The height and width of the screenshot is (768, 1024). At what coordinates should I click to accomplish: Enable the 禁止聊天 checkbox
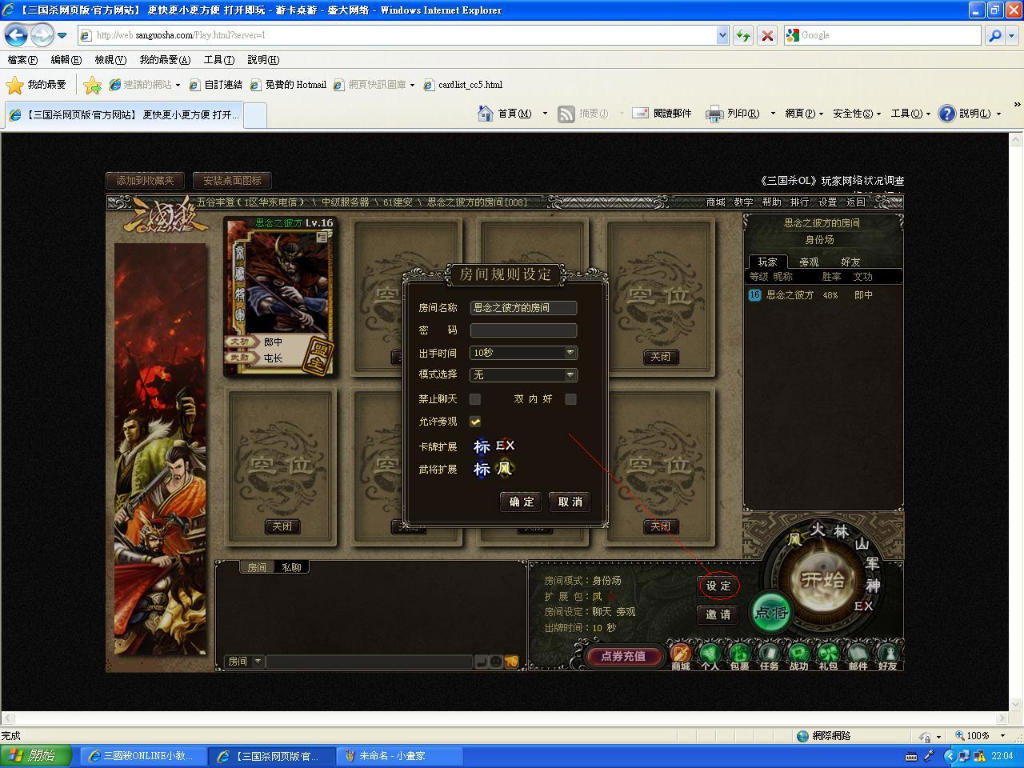[475, 399]
